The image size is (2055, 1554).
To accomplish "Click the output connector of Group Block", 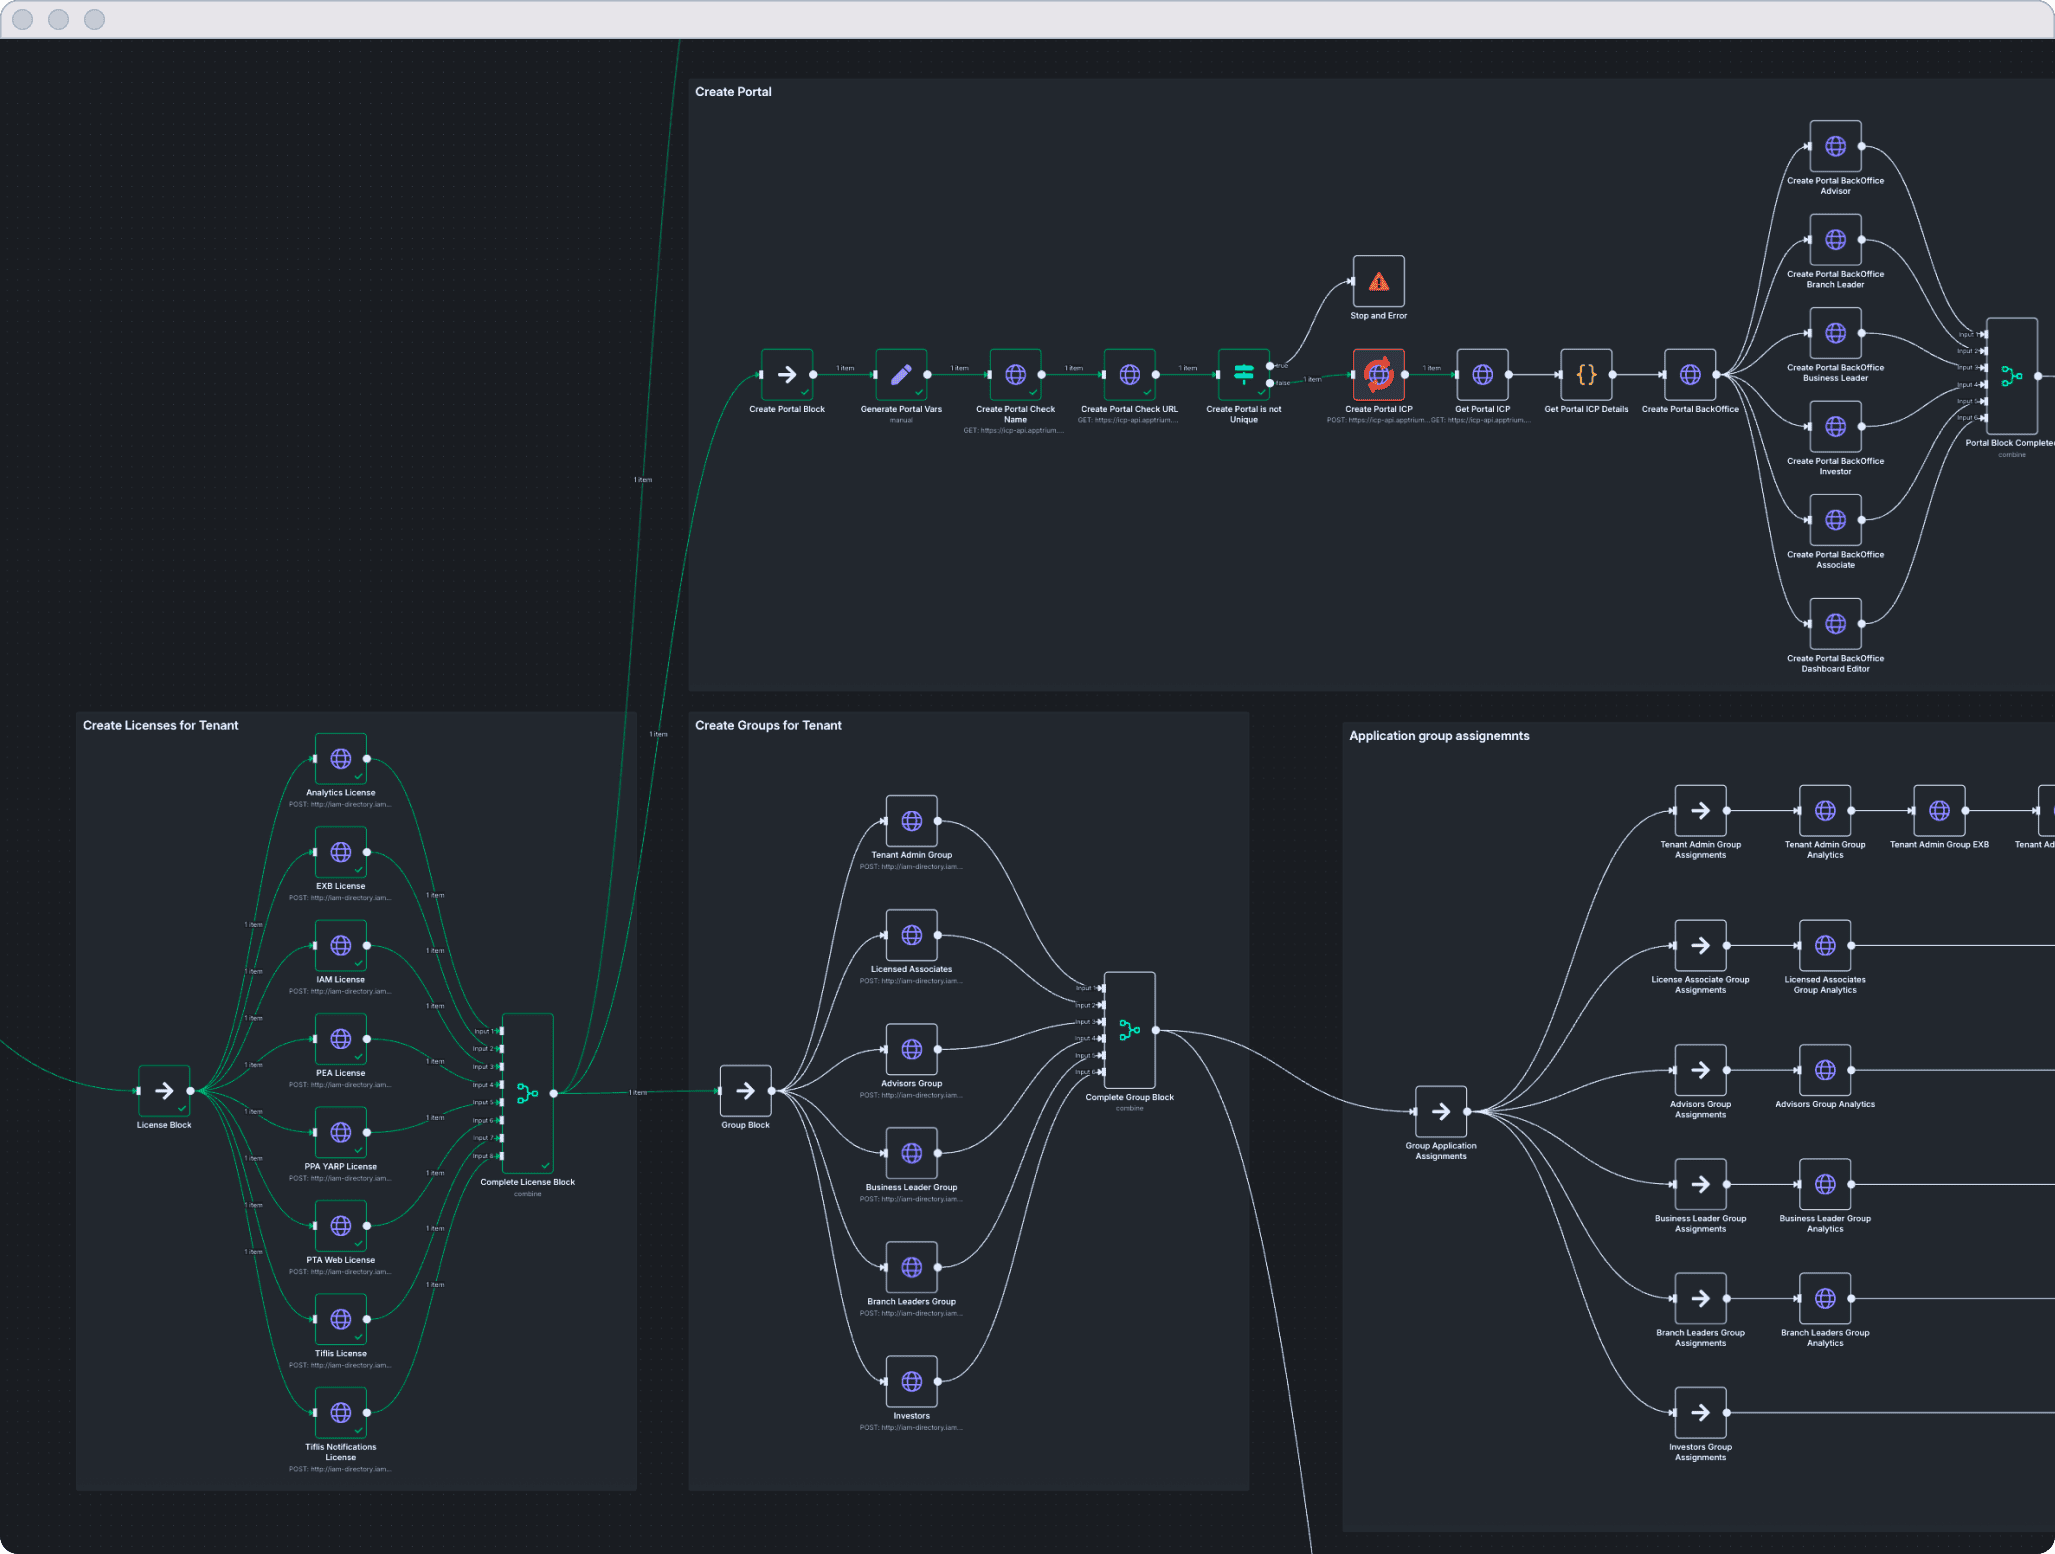I will click(772, 1091).
